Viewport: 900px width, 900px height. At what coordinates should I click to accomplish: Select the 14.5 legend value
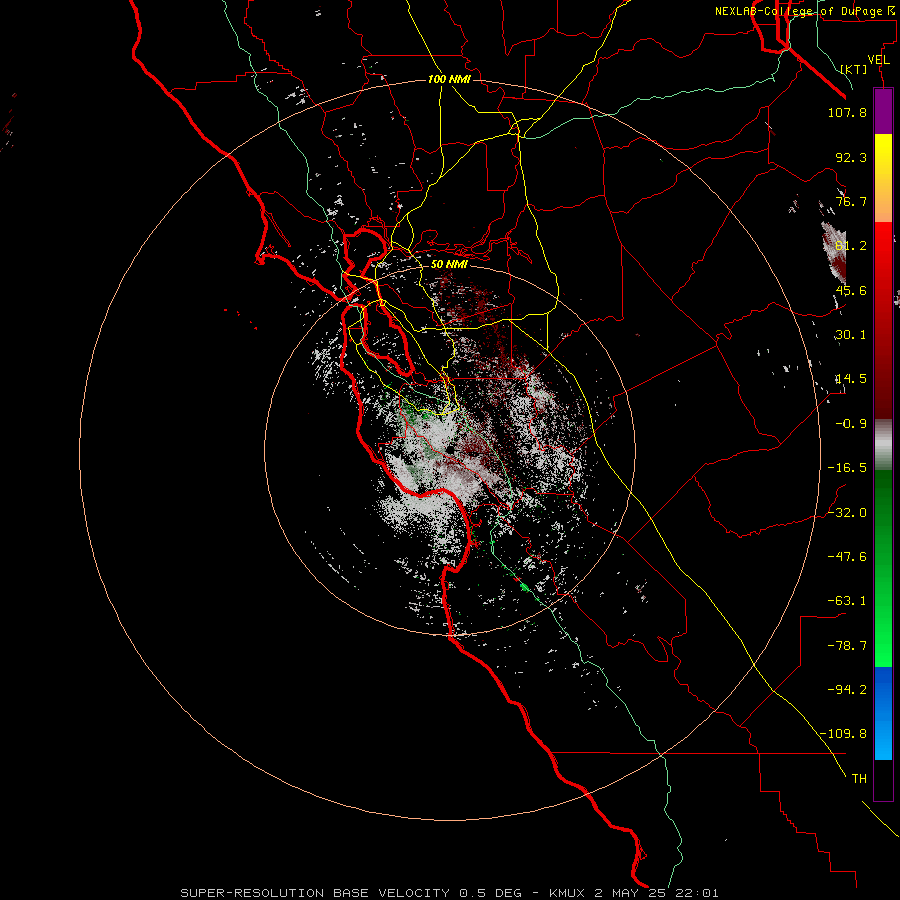pyautogui.click(x=851, y=379)
